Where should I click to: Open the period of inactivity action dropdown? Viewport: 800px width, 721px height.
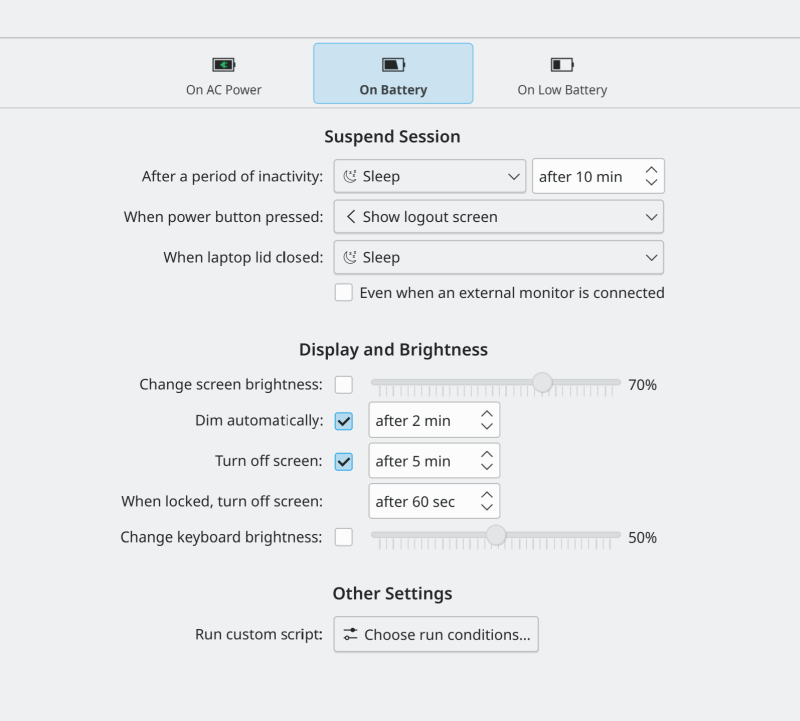430,176
